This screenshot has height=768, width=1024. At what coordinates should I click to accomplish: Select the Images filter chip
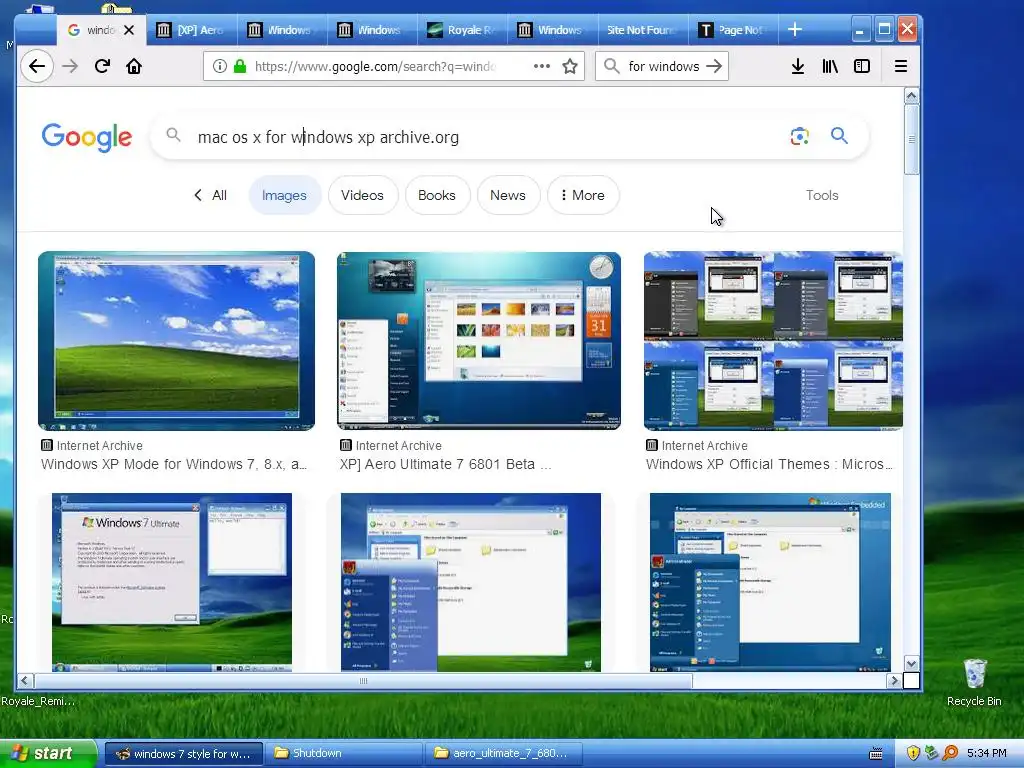pyautogui.click(x=284, y=195)
